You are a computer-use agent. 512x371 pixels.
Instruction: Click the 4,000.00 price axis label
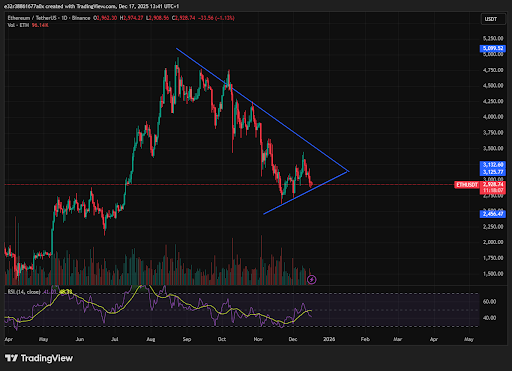point(493,117)
